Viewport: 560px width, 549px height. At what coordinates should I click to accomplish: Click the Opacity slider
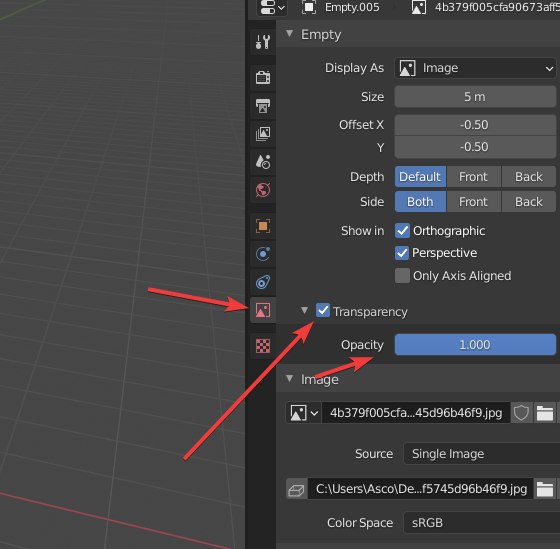coord(475,345)
